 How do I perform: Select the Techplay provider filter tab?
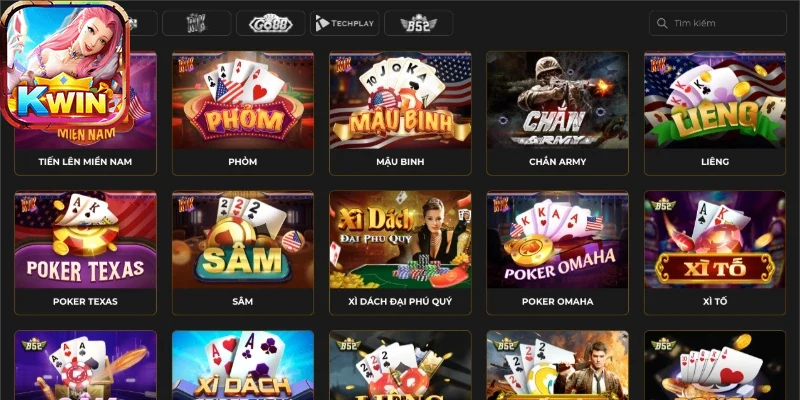pos(344,23)
